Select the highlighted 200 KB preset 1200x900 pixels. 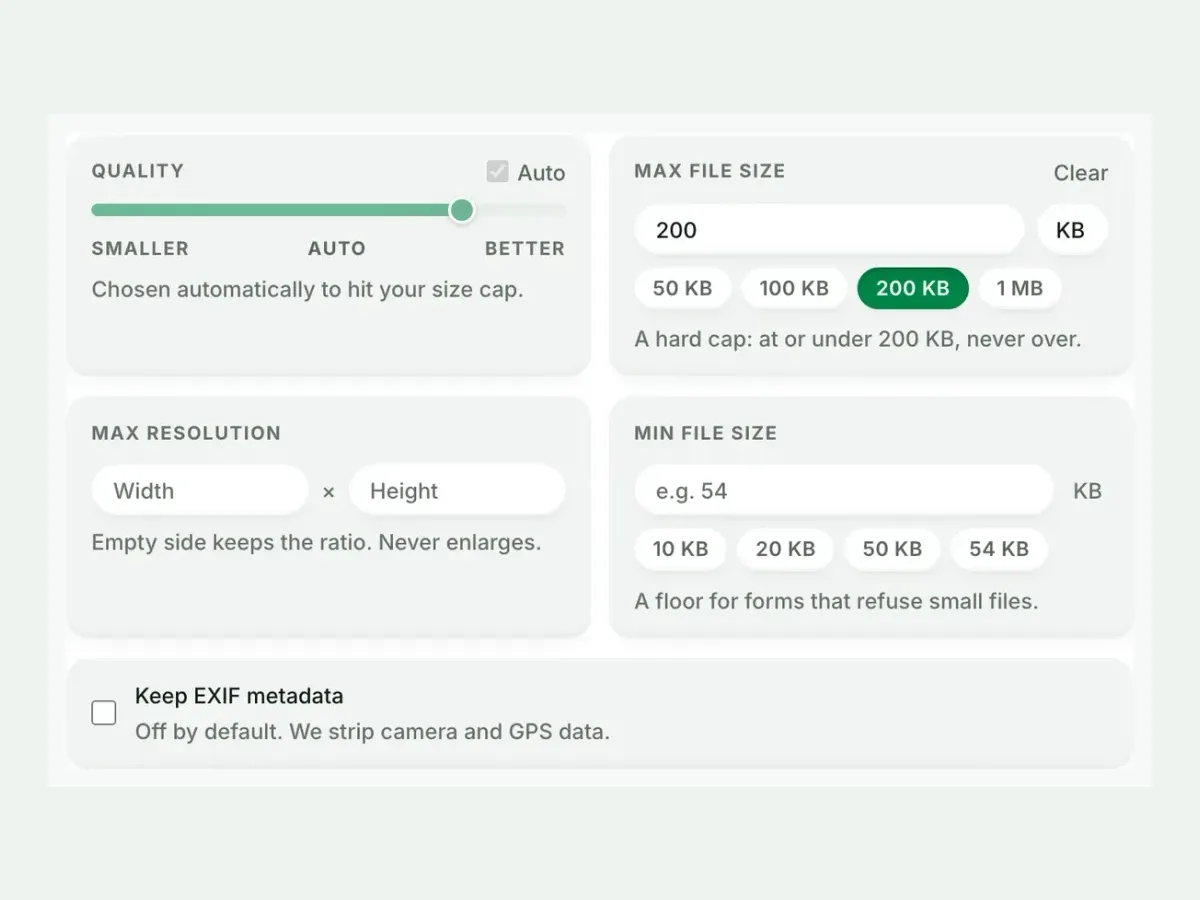pyautogui.click(x=913, y=288)
